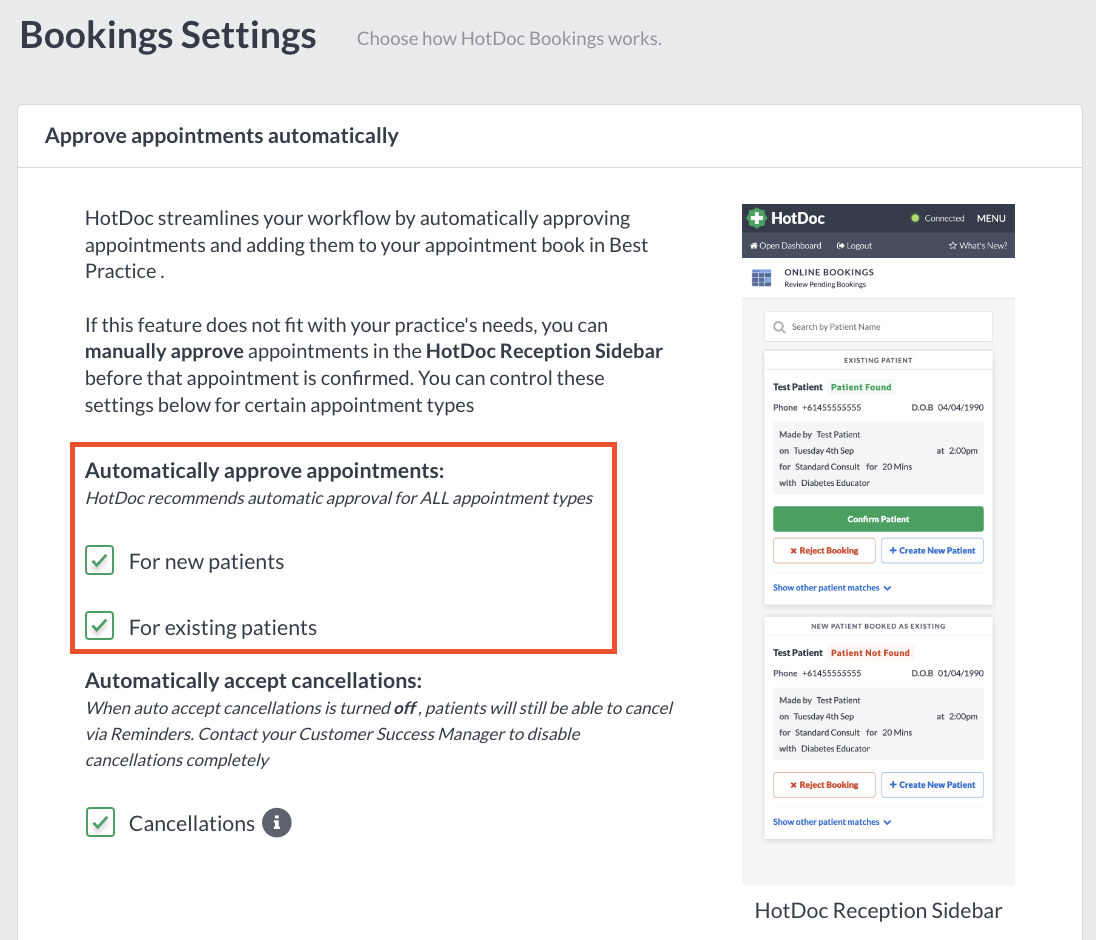Screen dimensions: 1096x940
Task: Click the HotDoc green cross logo
Action: click(x=756, y=218)
